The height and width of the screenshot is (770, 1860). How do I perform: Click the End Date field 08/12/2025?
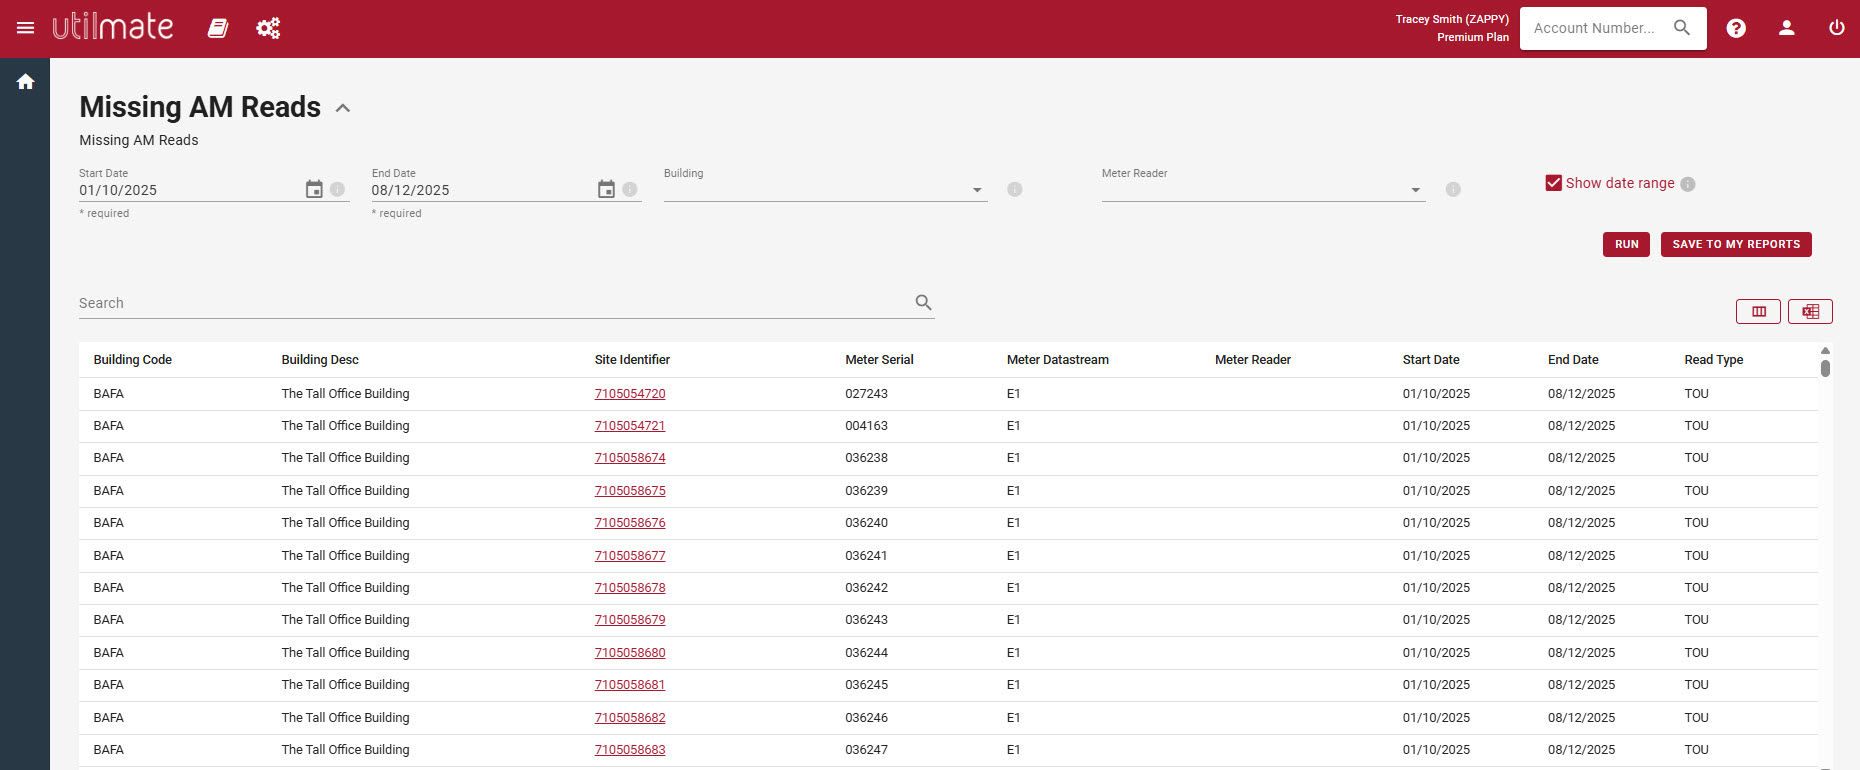click(x=482, y=190)
